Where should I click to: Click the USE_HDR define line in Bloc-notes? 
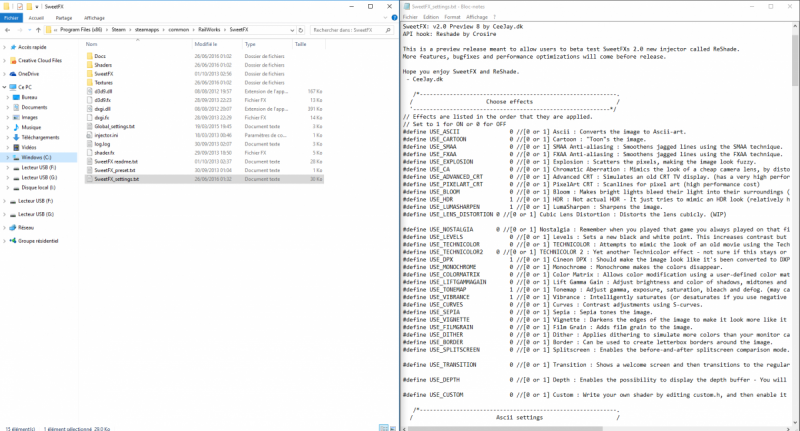[596, 199]
